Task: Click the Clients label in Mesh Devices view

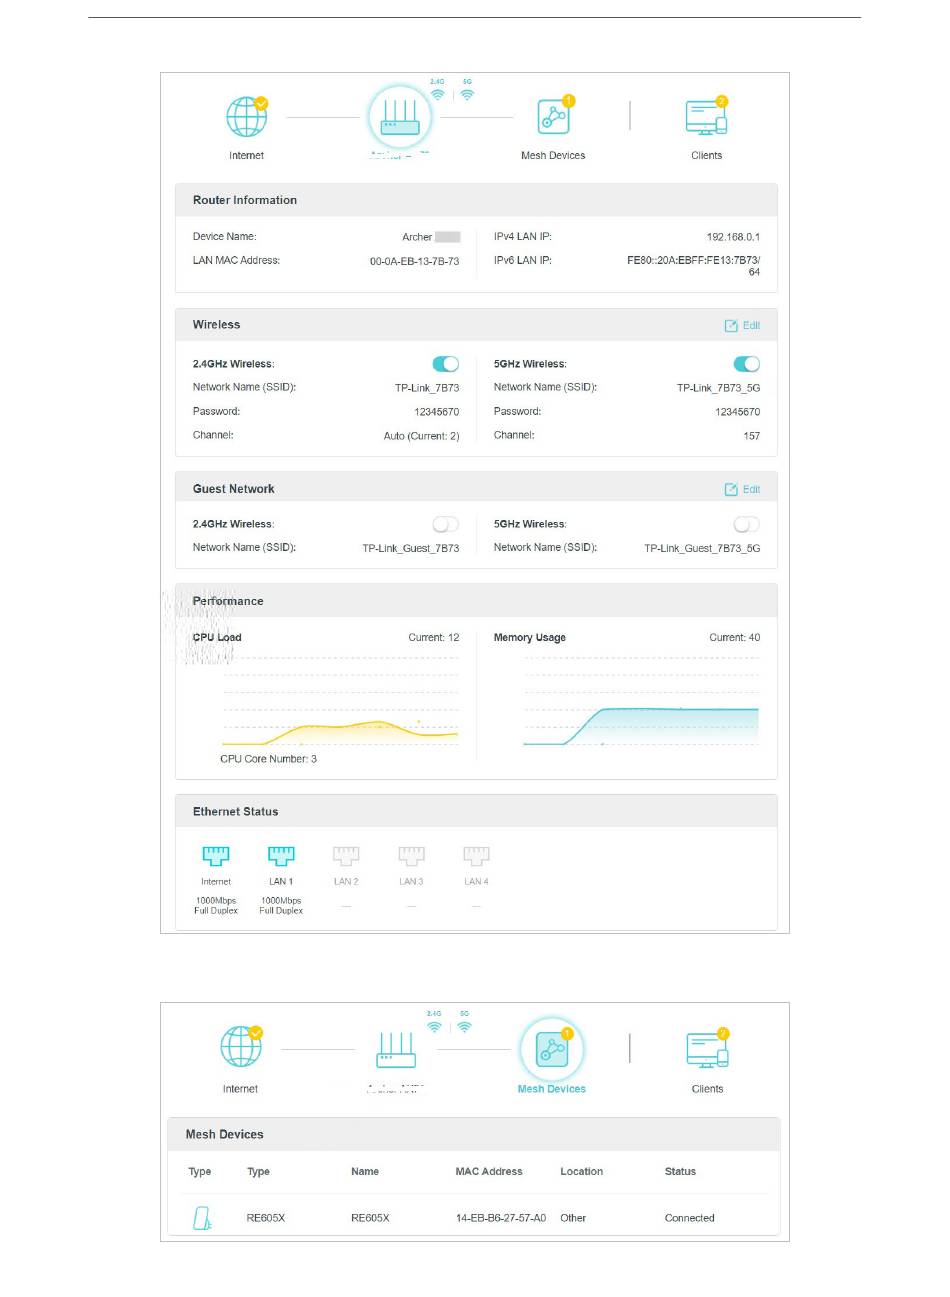Action: coord(708,1089)
